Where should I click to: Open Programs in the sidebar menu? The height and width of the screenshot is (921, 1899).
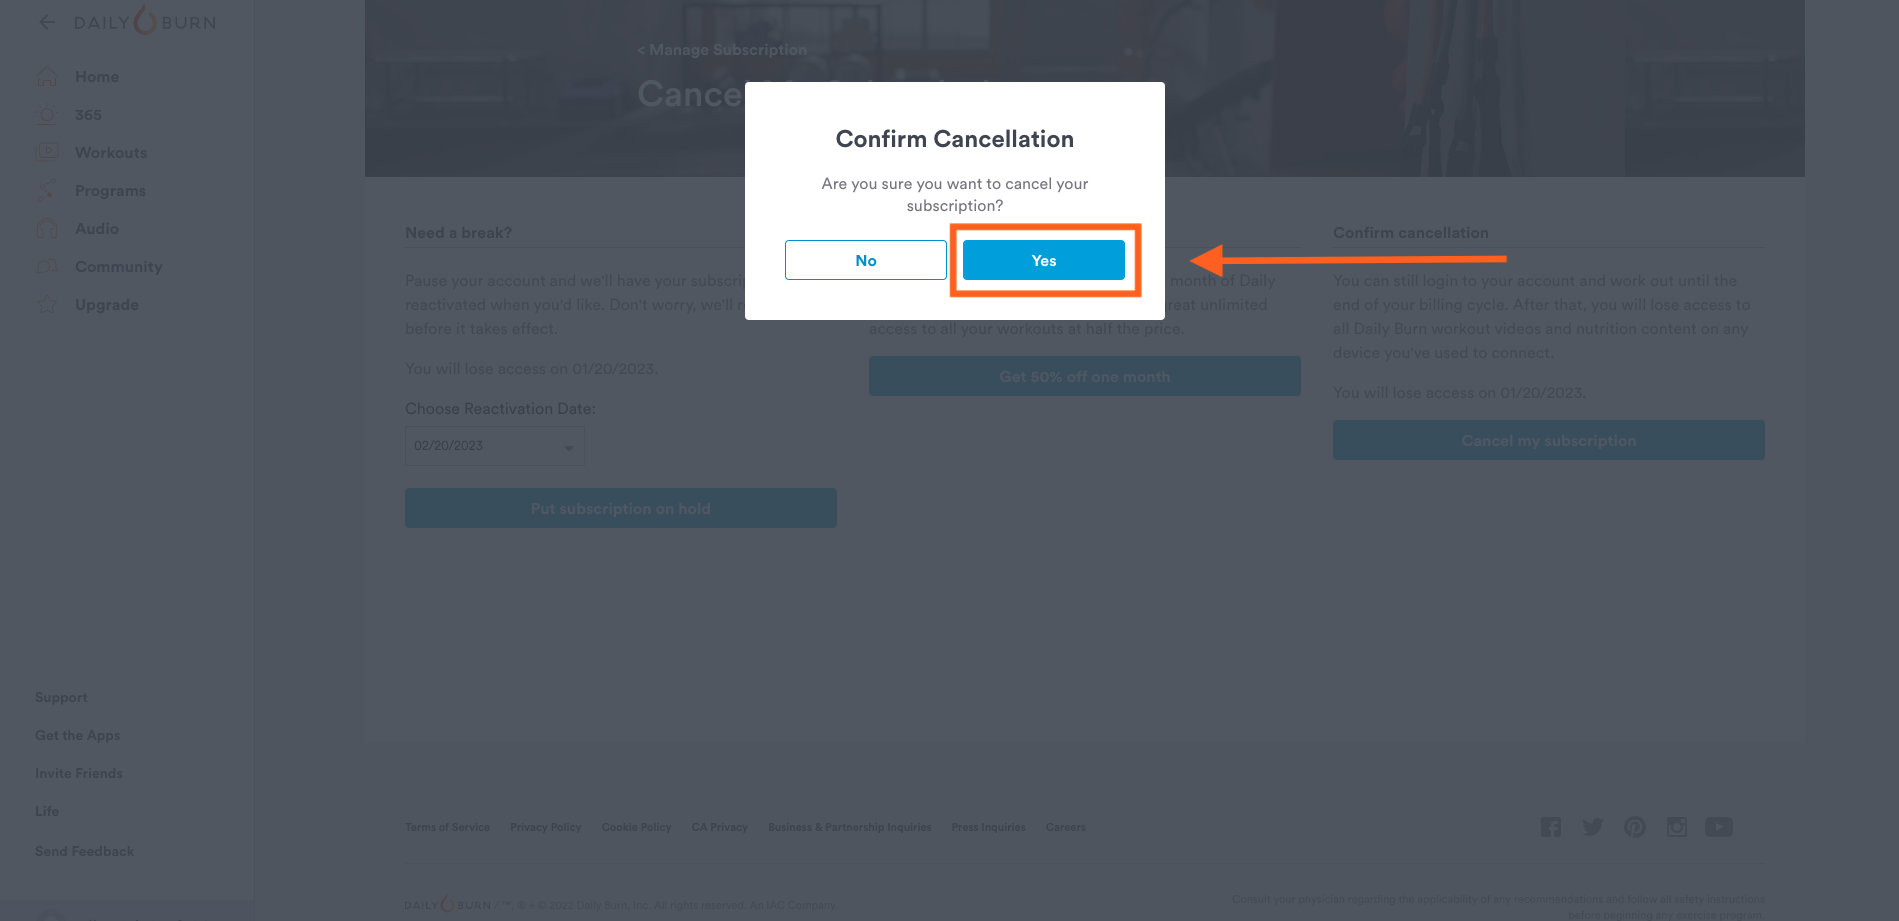(x=110, y=191)
